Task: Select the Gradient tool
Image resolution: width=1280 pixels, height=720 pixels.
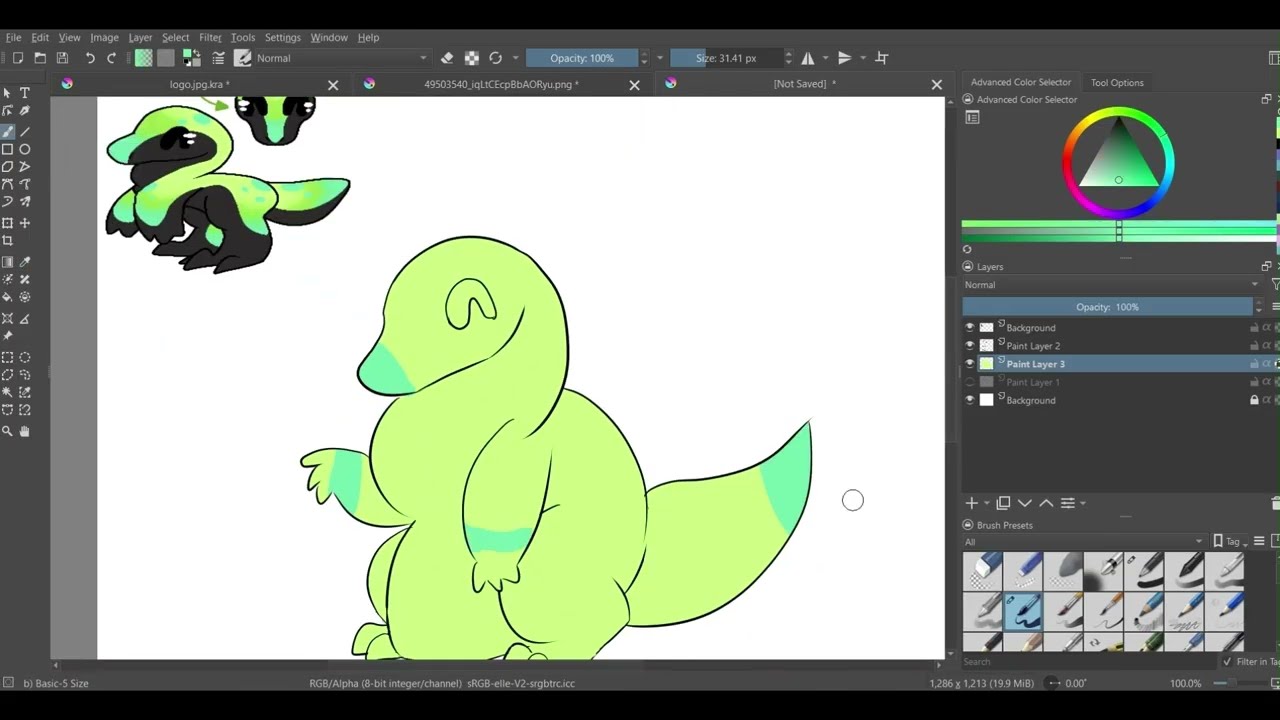Action: click(7, 262)
